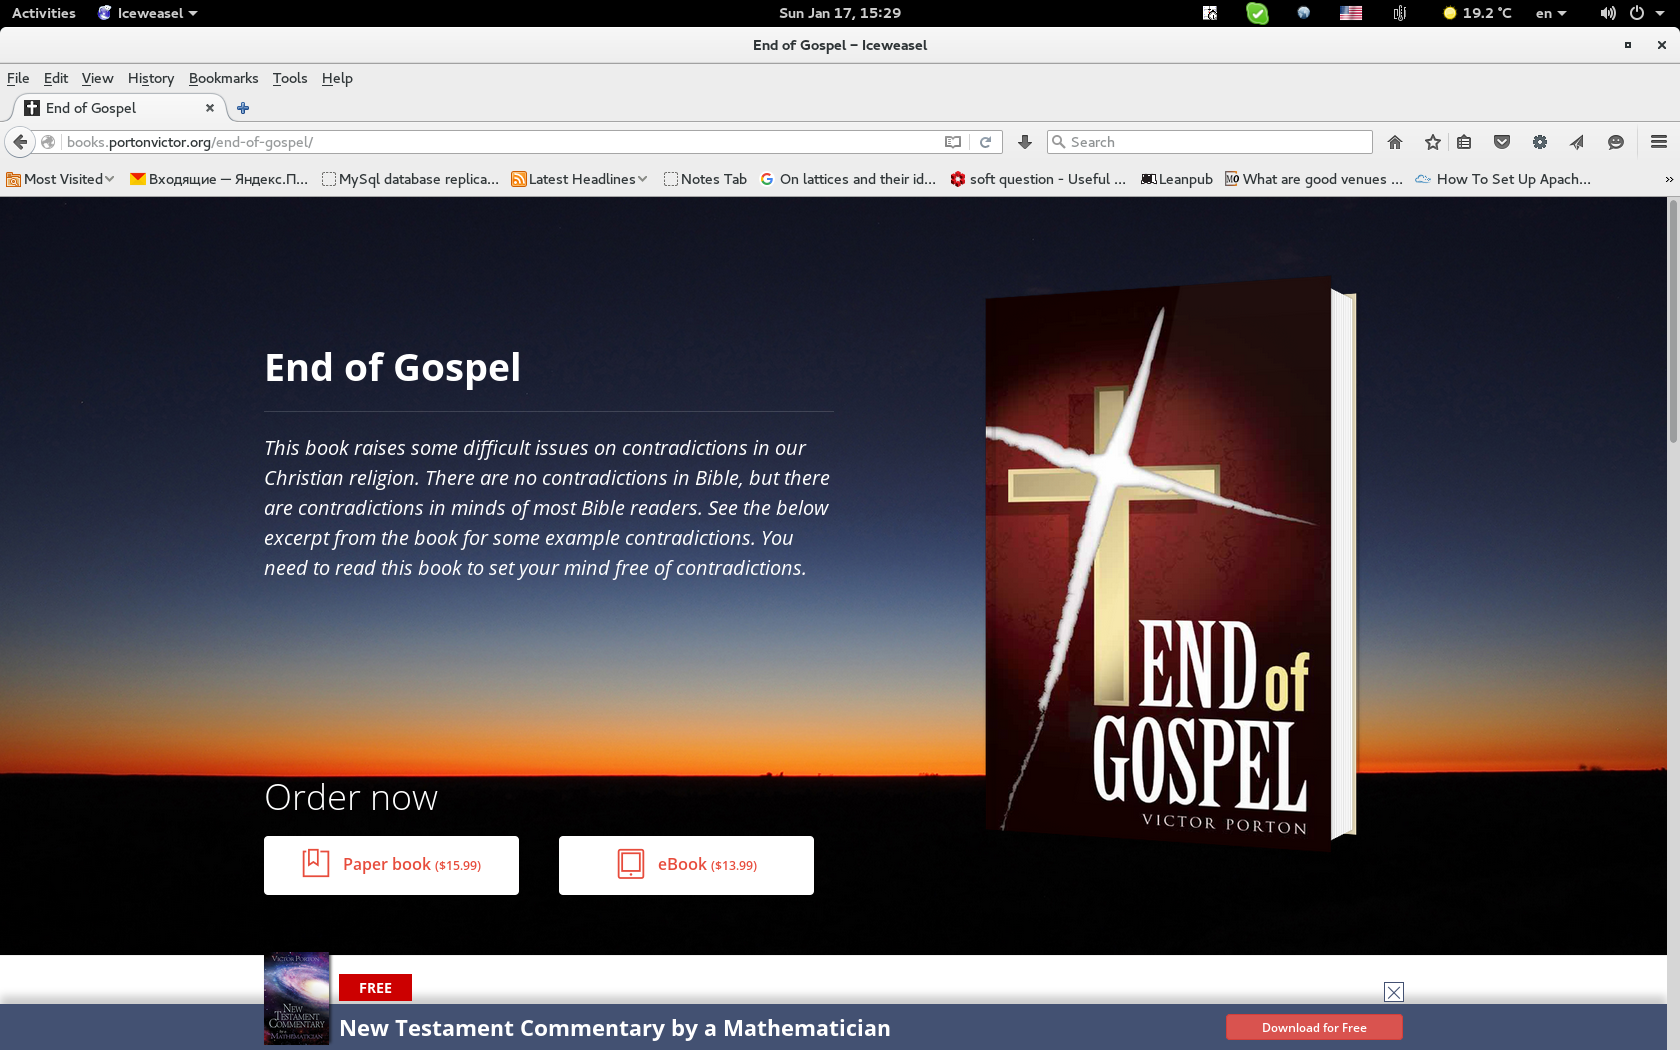Click the End of Gospel book cover
The height and width of the screenshot is (1050, 1680).
[x=1170, y=565]
